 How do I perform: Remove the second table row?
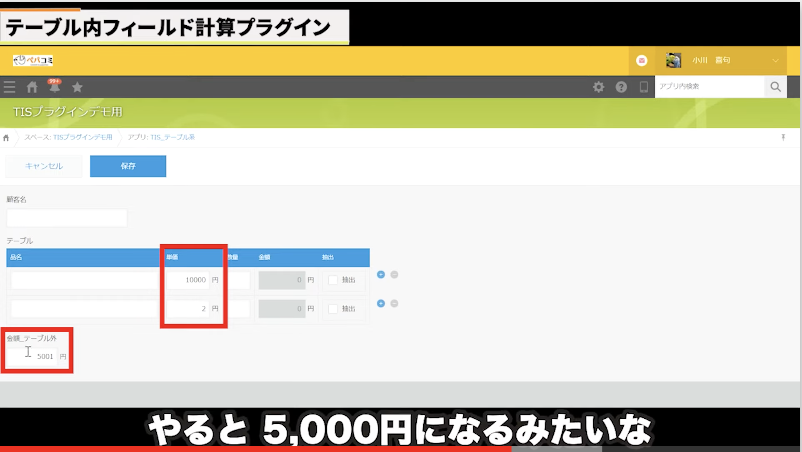(394, 304)
